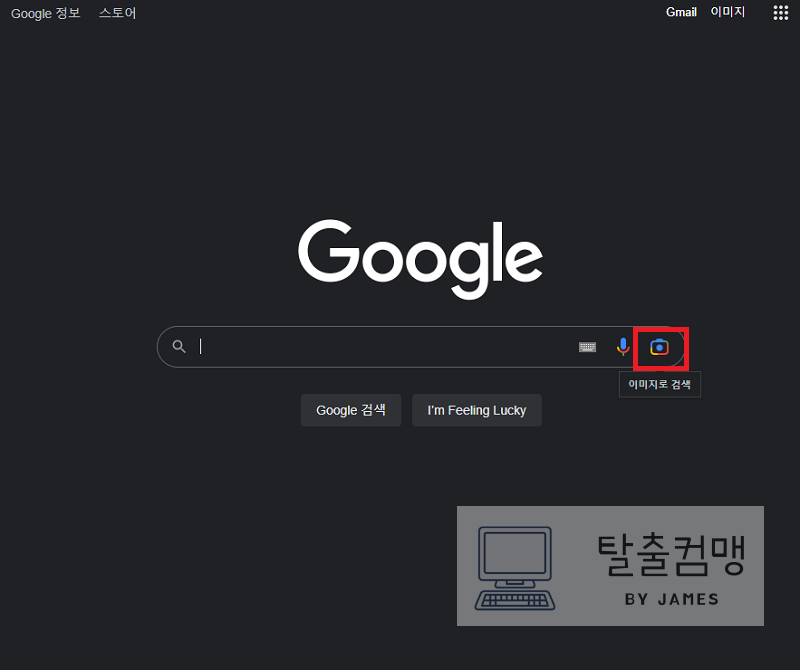
Task: Click the I'm Feeling Lucky button
Action: point(477,410)
